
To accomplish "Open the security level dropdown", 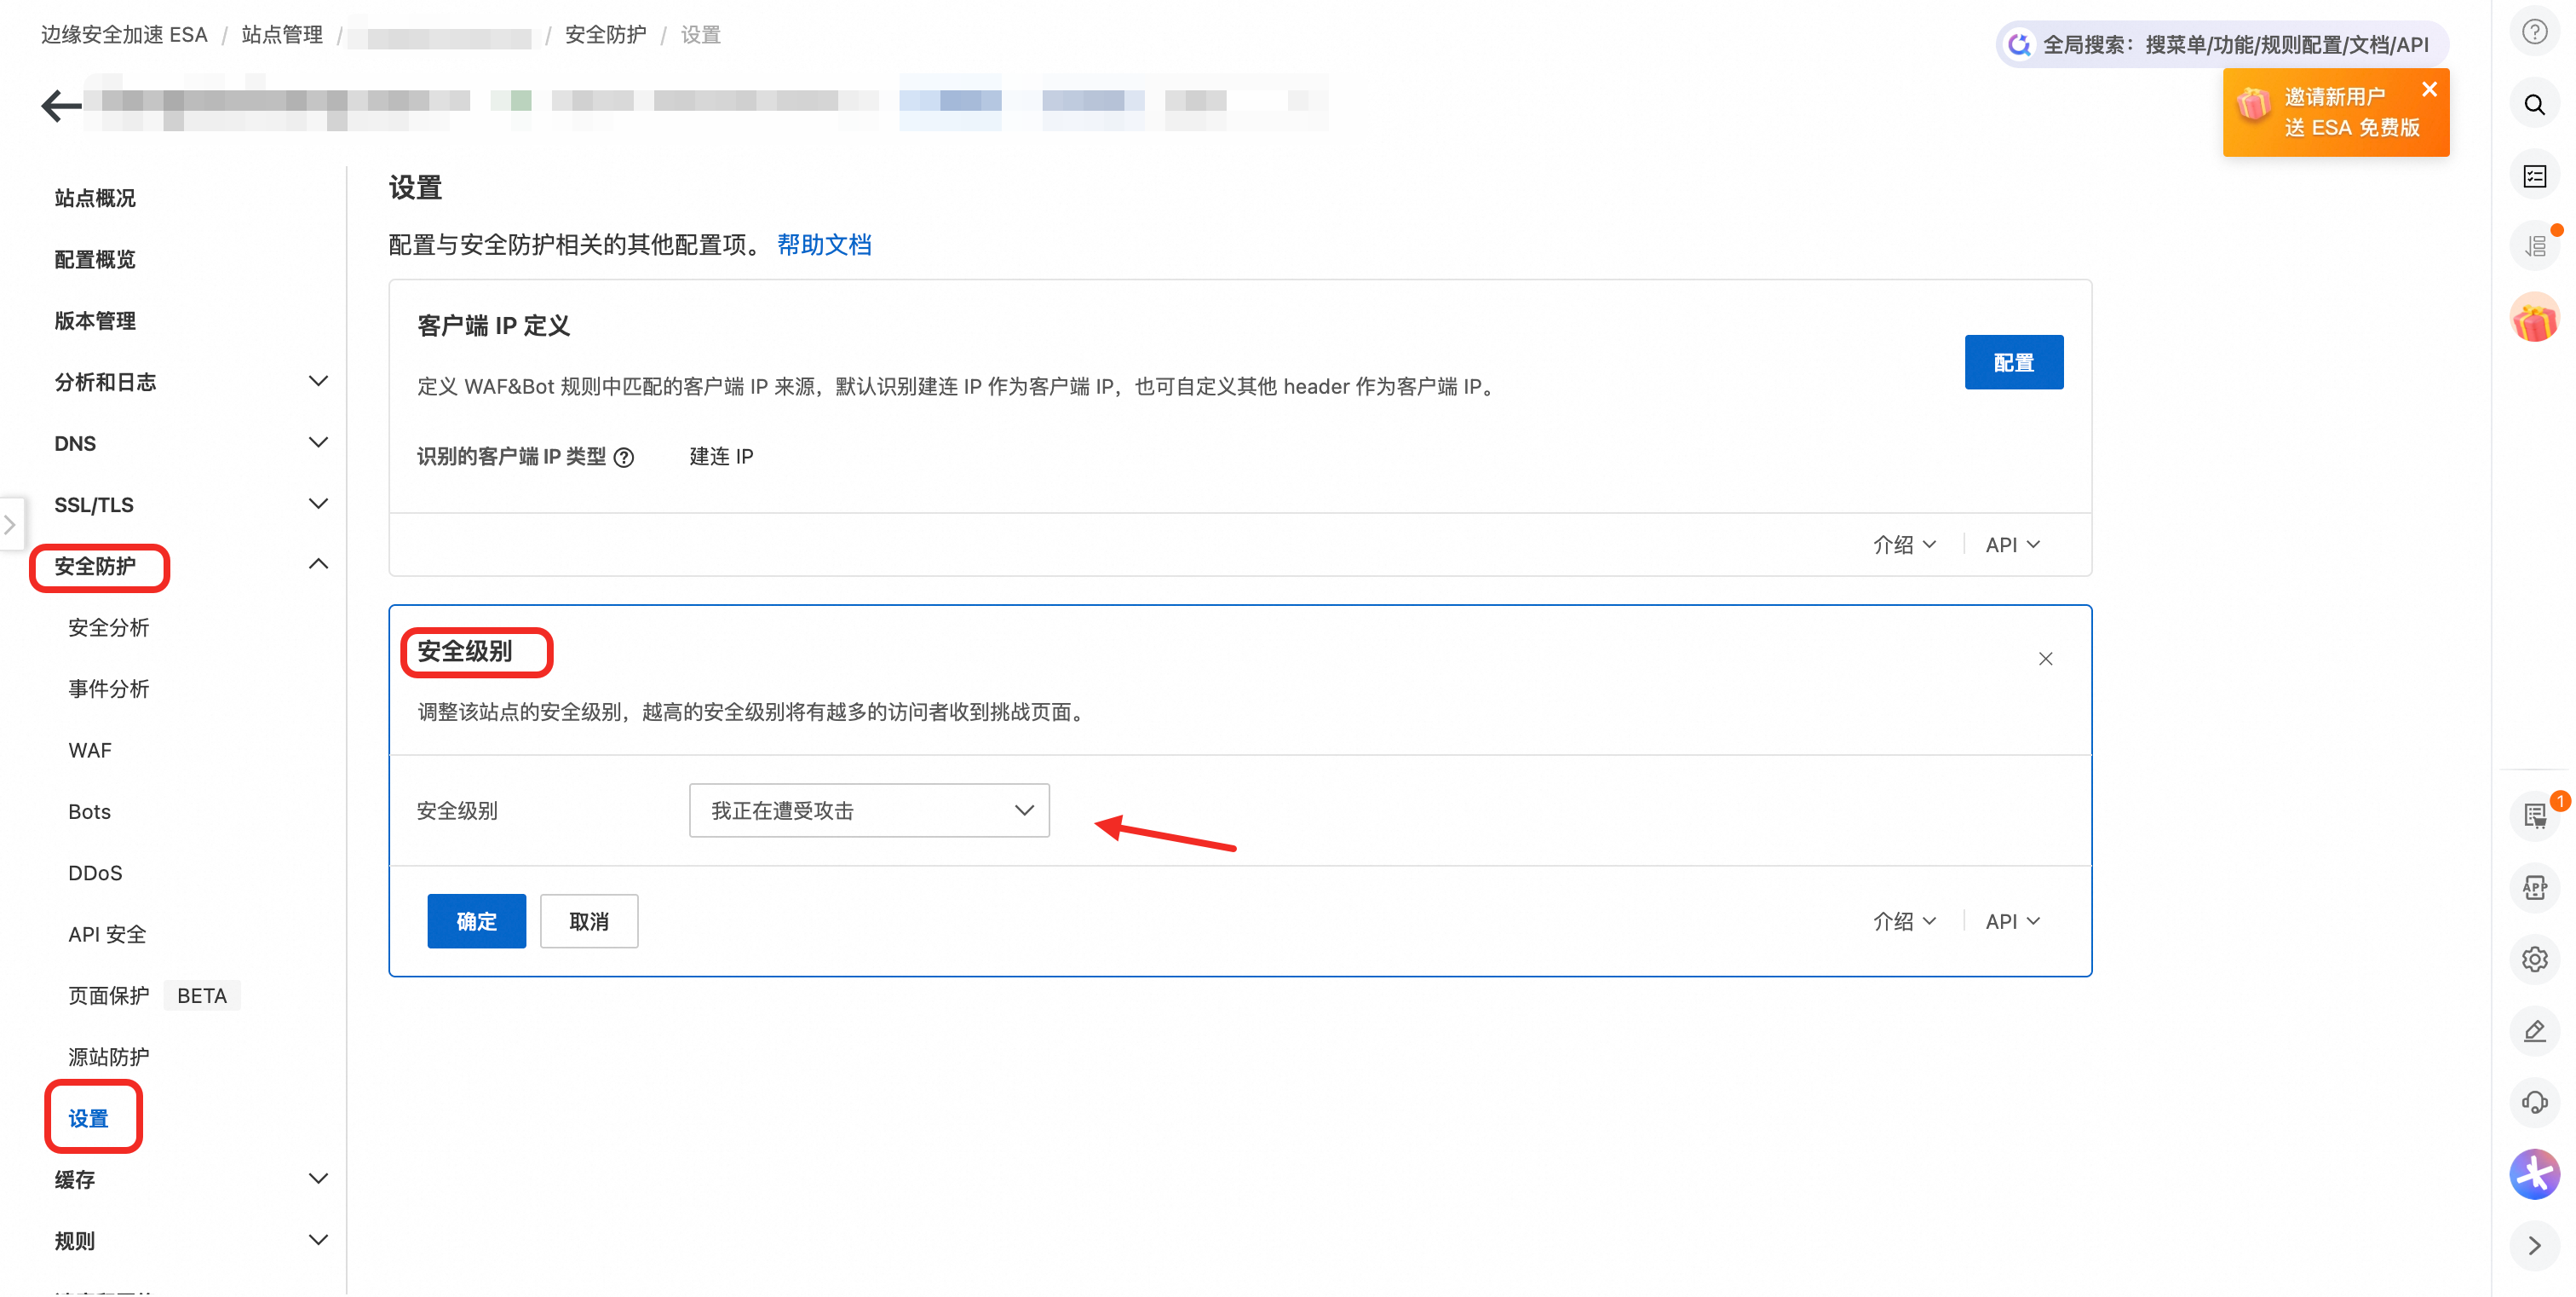I will pyautogui.click(x=868, y=810).
